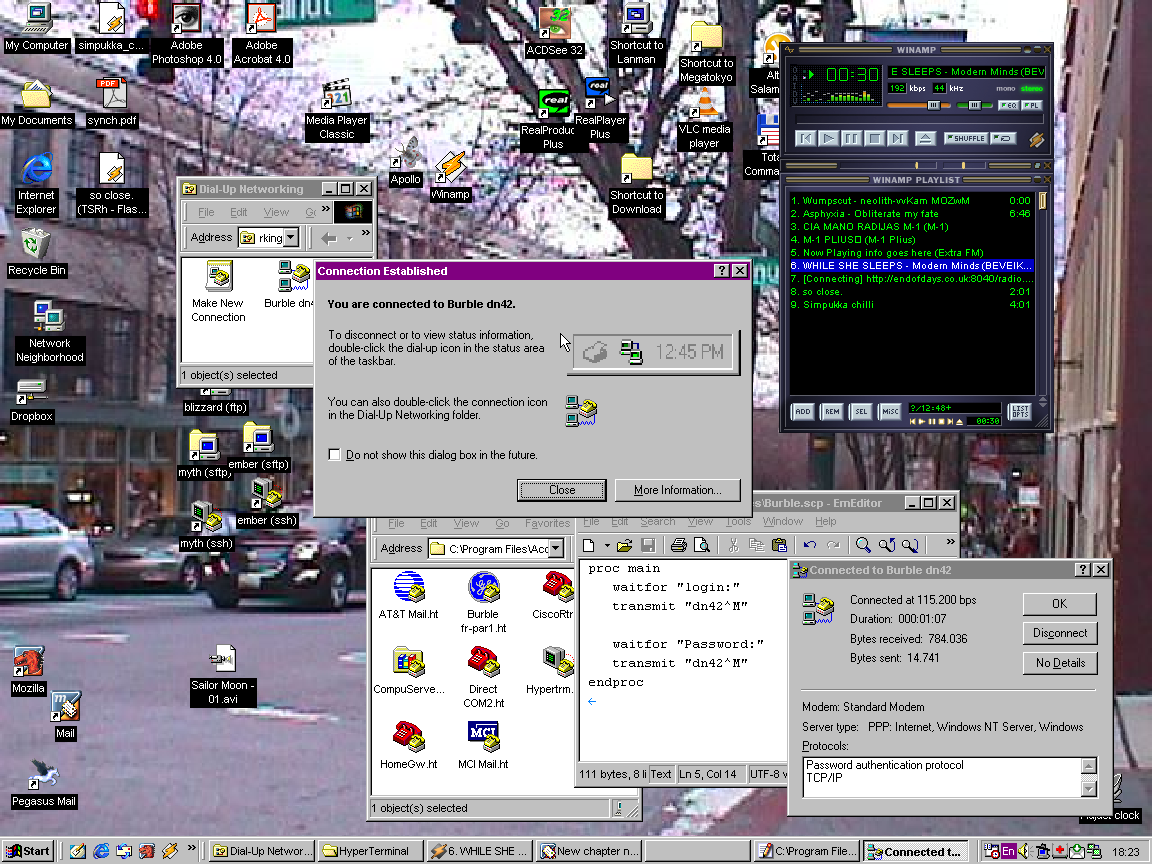Click Disconnect in Connected to Burble dn42 dialog
The image size is (1152, 864).
tap(1059, 632)
